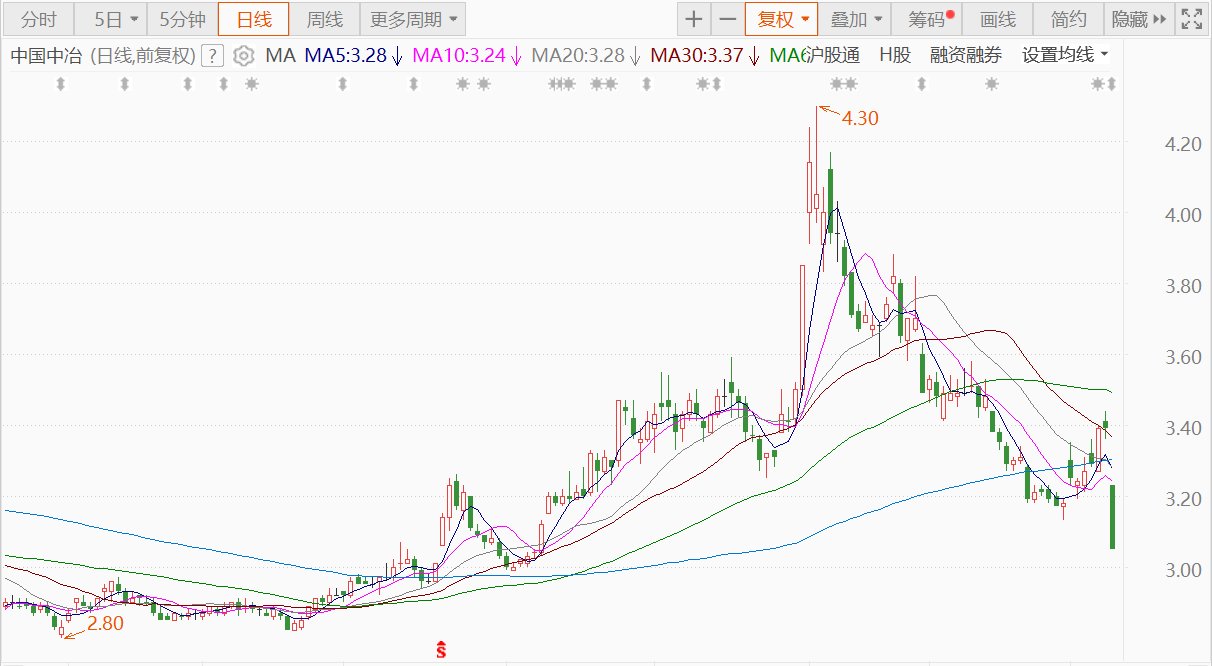
Task: Click the red S marker at chart bottom
Action: coord(440,650)
